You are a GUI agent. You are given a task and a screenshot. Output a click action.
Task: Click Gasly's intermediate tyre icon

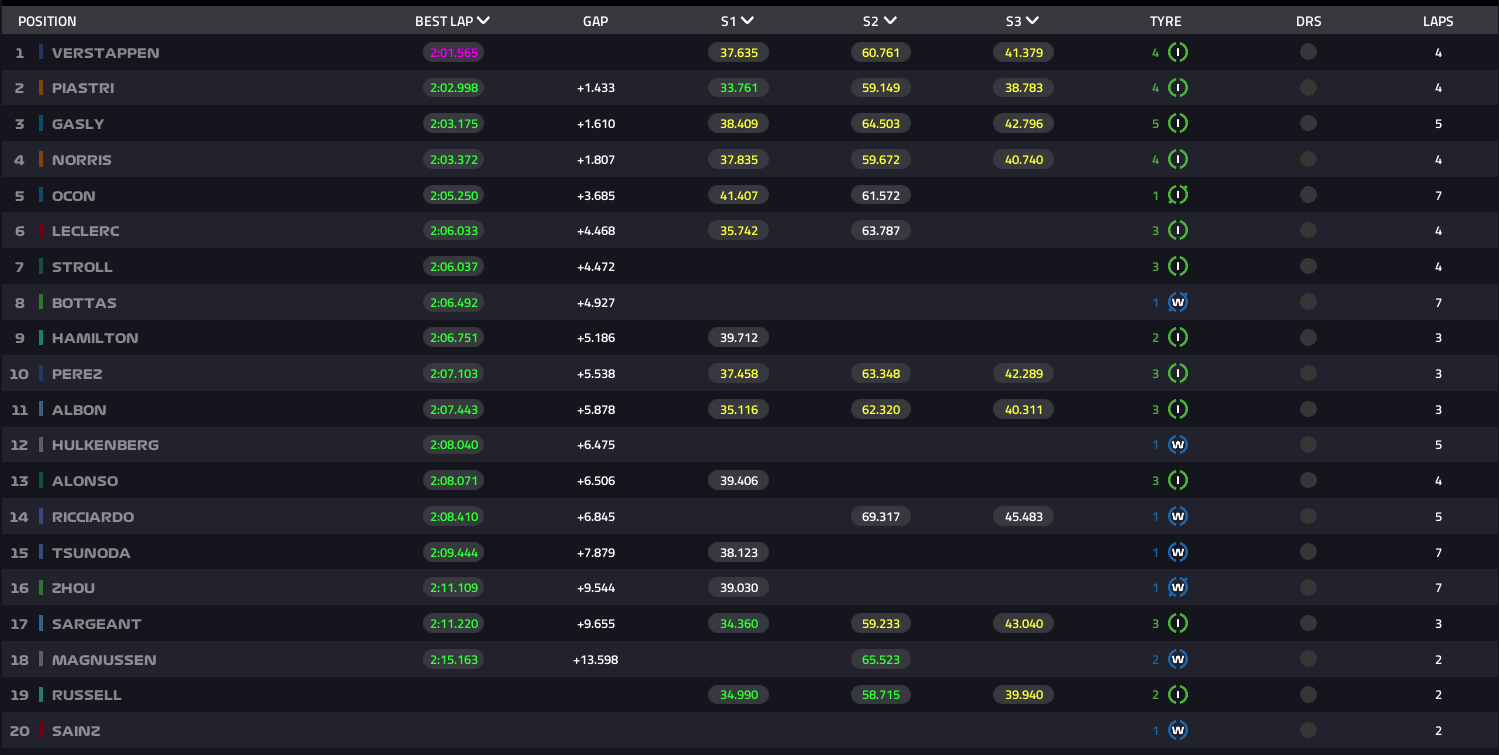(x=1178, y=124)
